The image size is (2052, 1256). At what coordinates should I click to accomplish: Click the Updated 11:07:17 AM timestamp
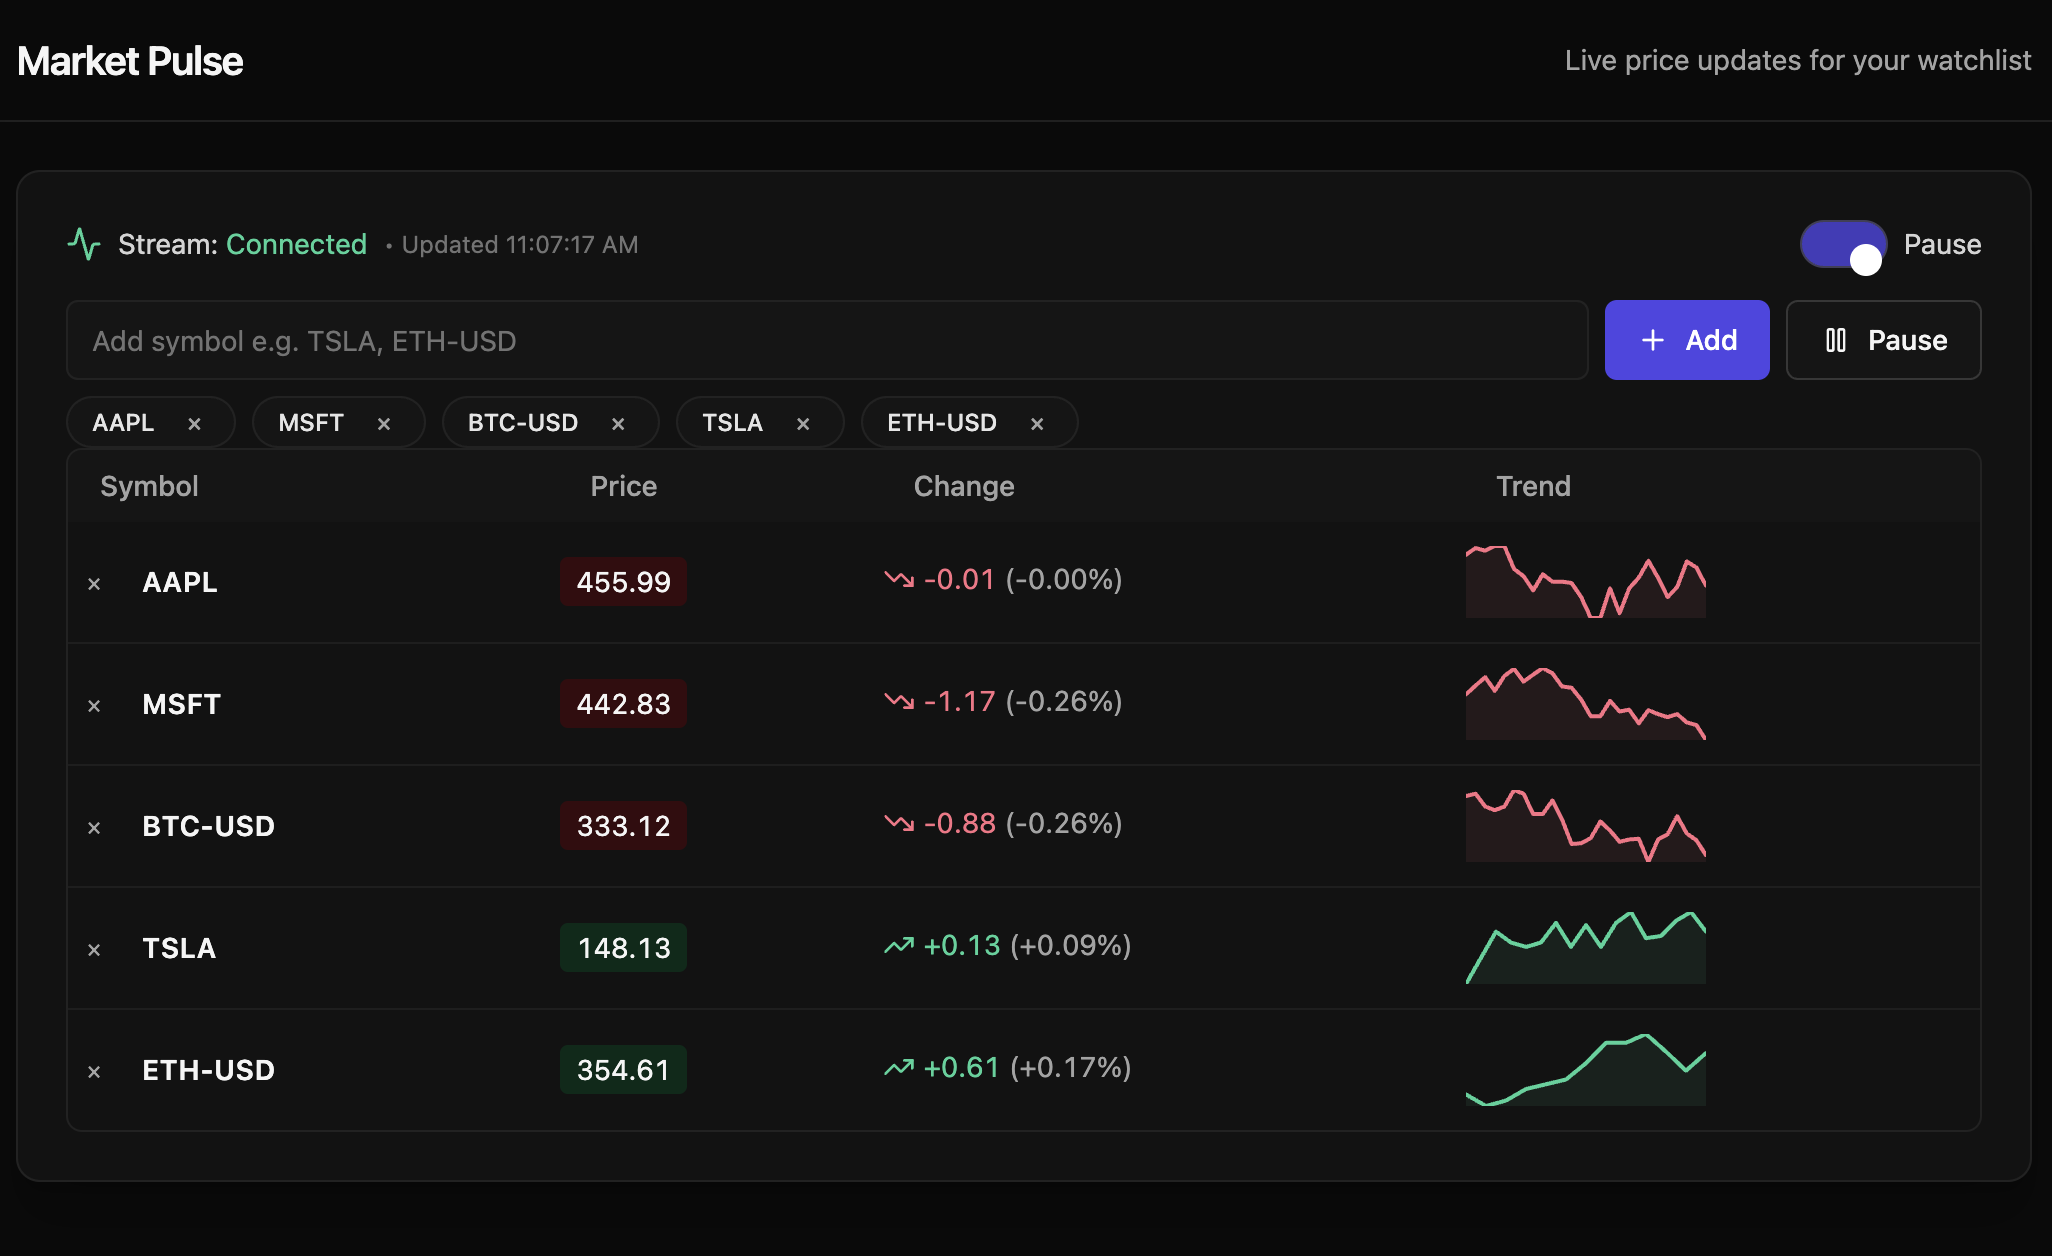click(x=520, y=245)
